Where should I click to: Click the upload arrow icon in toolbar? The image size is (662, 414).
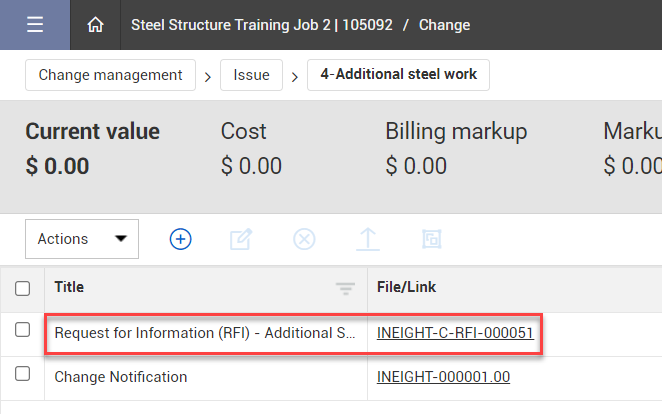click(368, 239)
